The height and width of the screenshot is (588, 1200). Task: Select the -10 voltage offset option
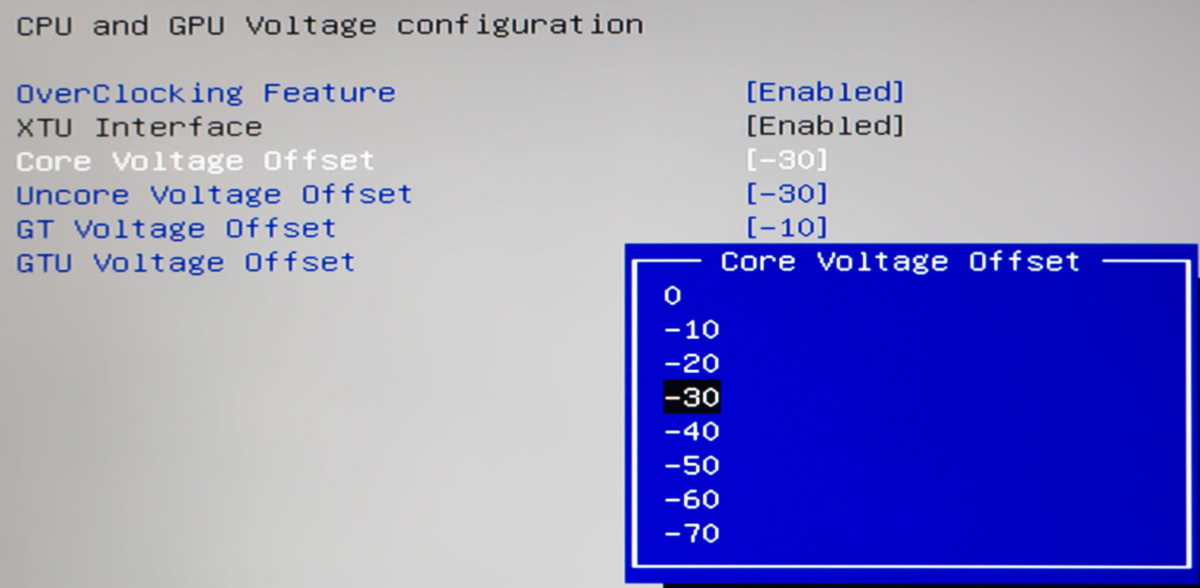[x=690, y=329]
